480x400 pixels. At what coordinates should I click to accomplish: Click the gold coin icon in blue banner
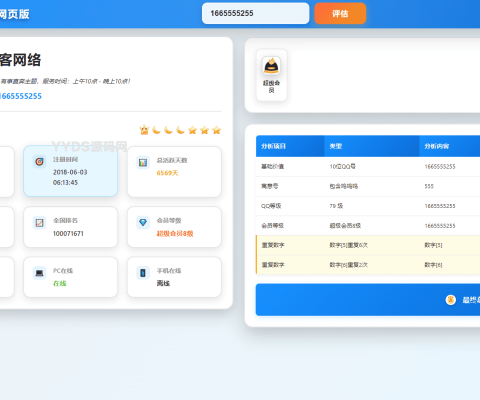click(451, 300)
